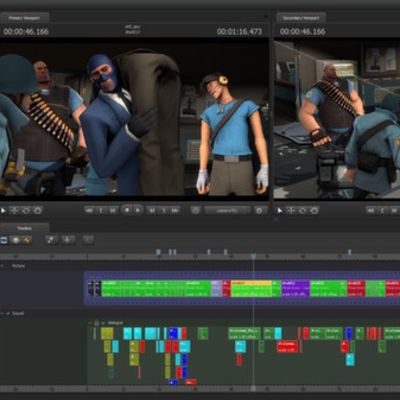This screenshot has height=400, width=400.
Task: Open gear settings right of camera dropdown
Action: (x=259, y=210)
